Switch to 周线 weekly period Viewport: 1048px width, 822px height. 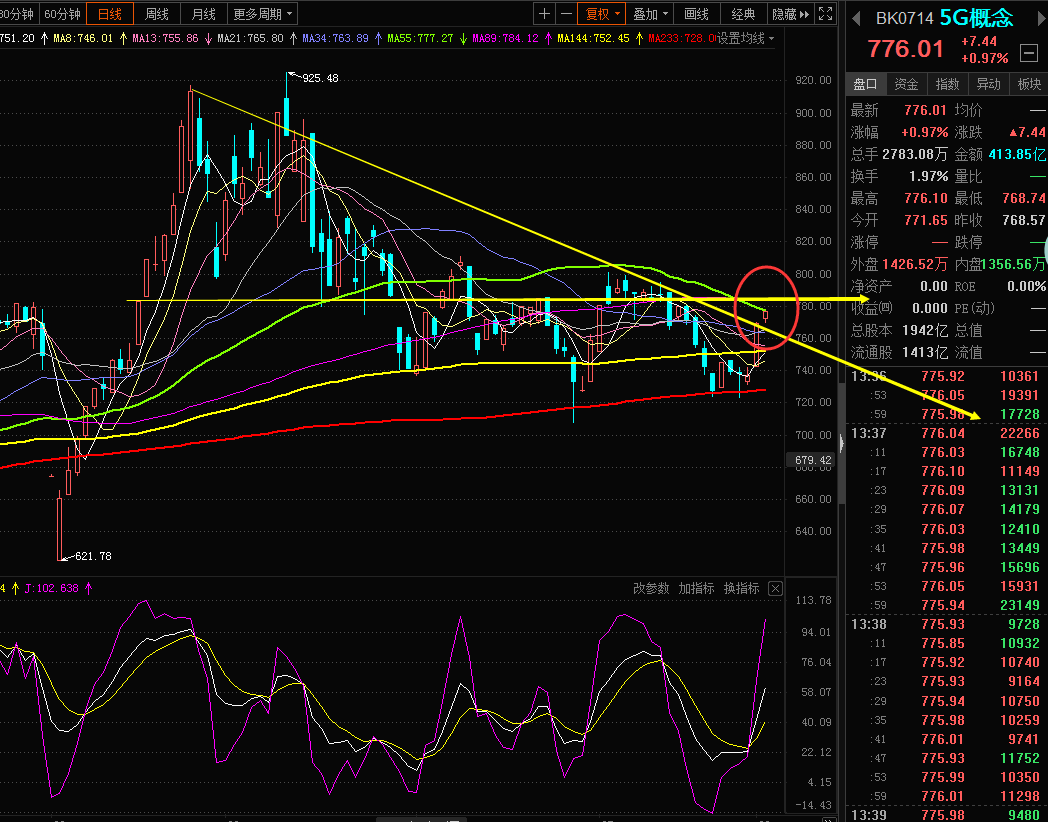(x=156, y=14)
